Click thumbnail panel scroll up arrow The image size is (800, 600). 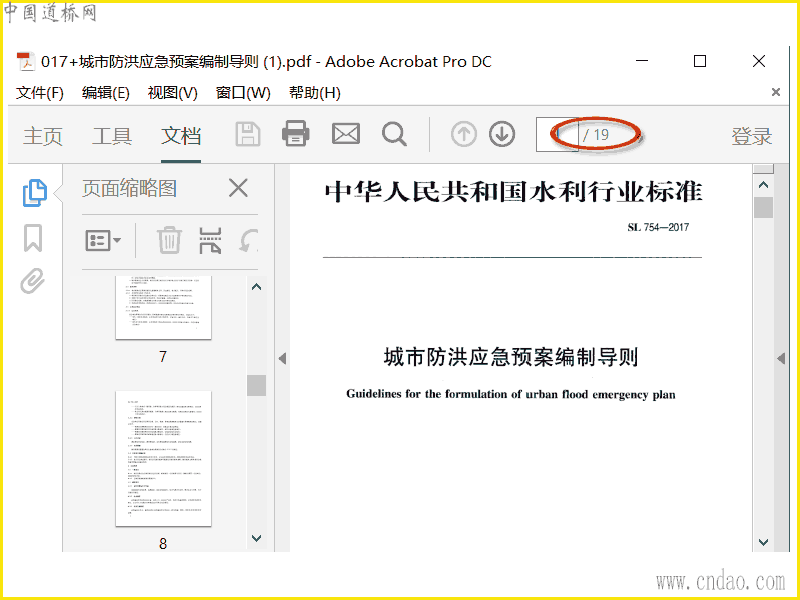click(257, 287)
